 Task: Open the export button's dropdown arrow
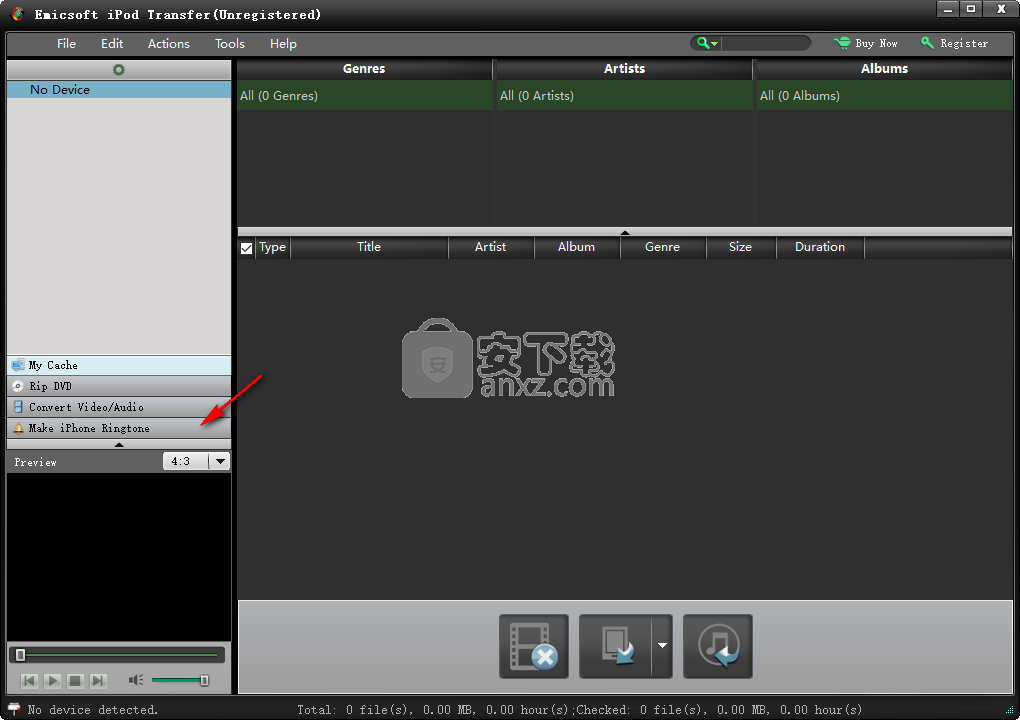[x=662, y=646]
